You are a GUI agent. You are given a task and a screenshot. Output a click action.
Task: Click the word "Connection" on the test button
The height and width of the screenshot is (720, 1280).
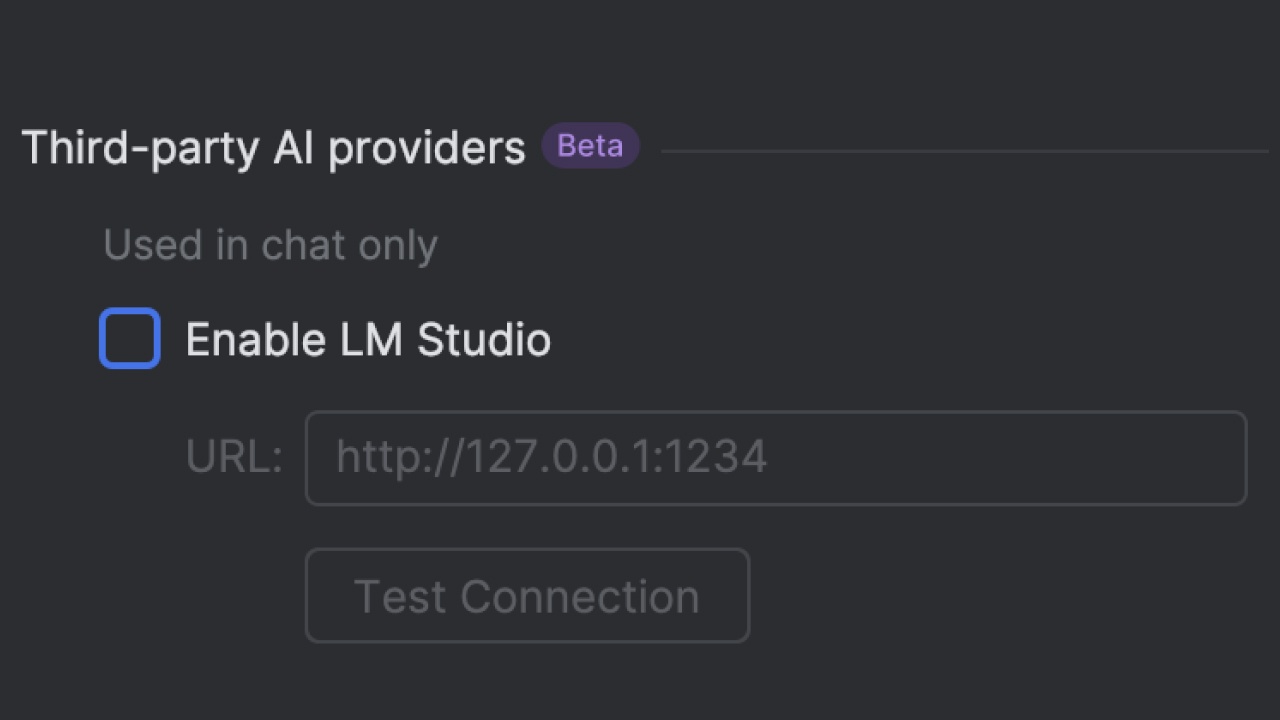pos(580,597)
